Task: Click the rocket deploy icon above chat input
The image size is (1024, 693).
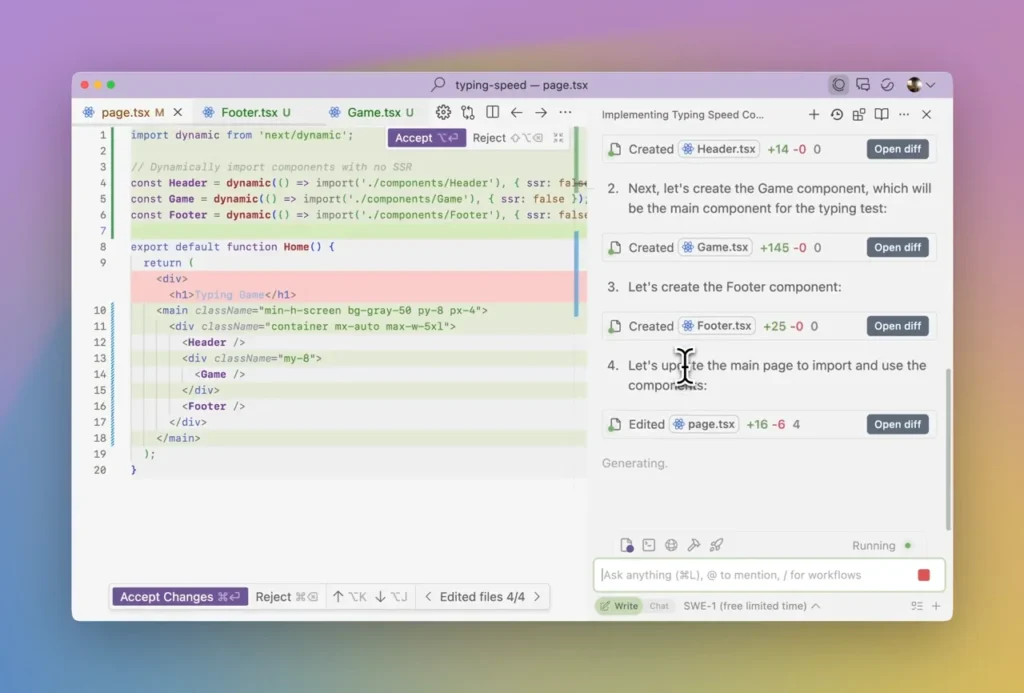Action: 716,545
